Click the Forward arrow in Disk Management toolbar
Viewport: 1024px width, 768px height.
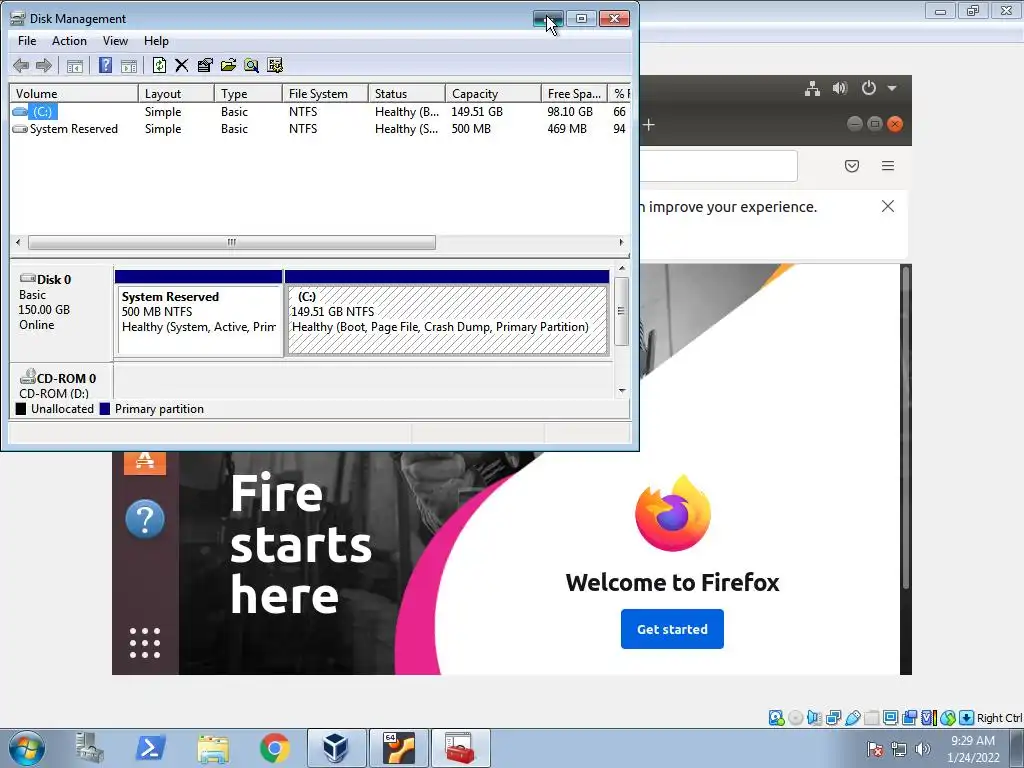44,65
